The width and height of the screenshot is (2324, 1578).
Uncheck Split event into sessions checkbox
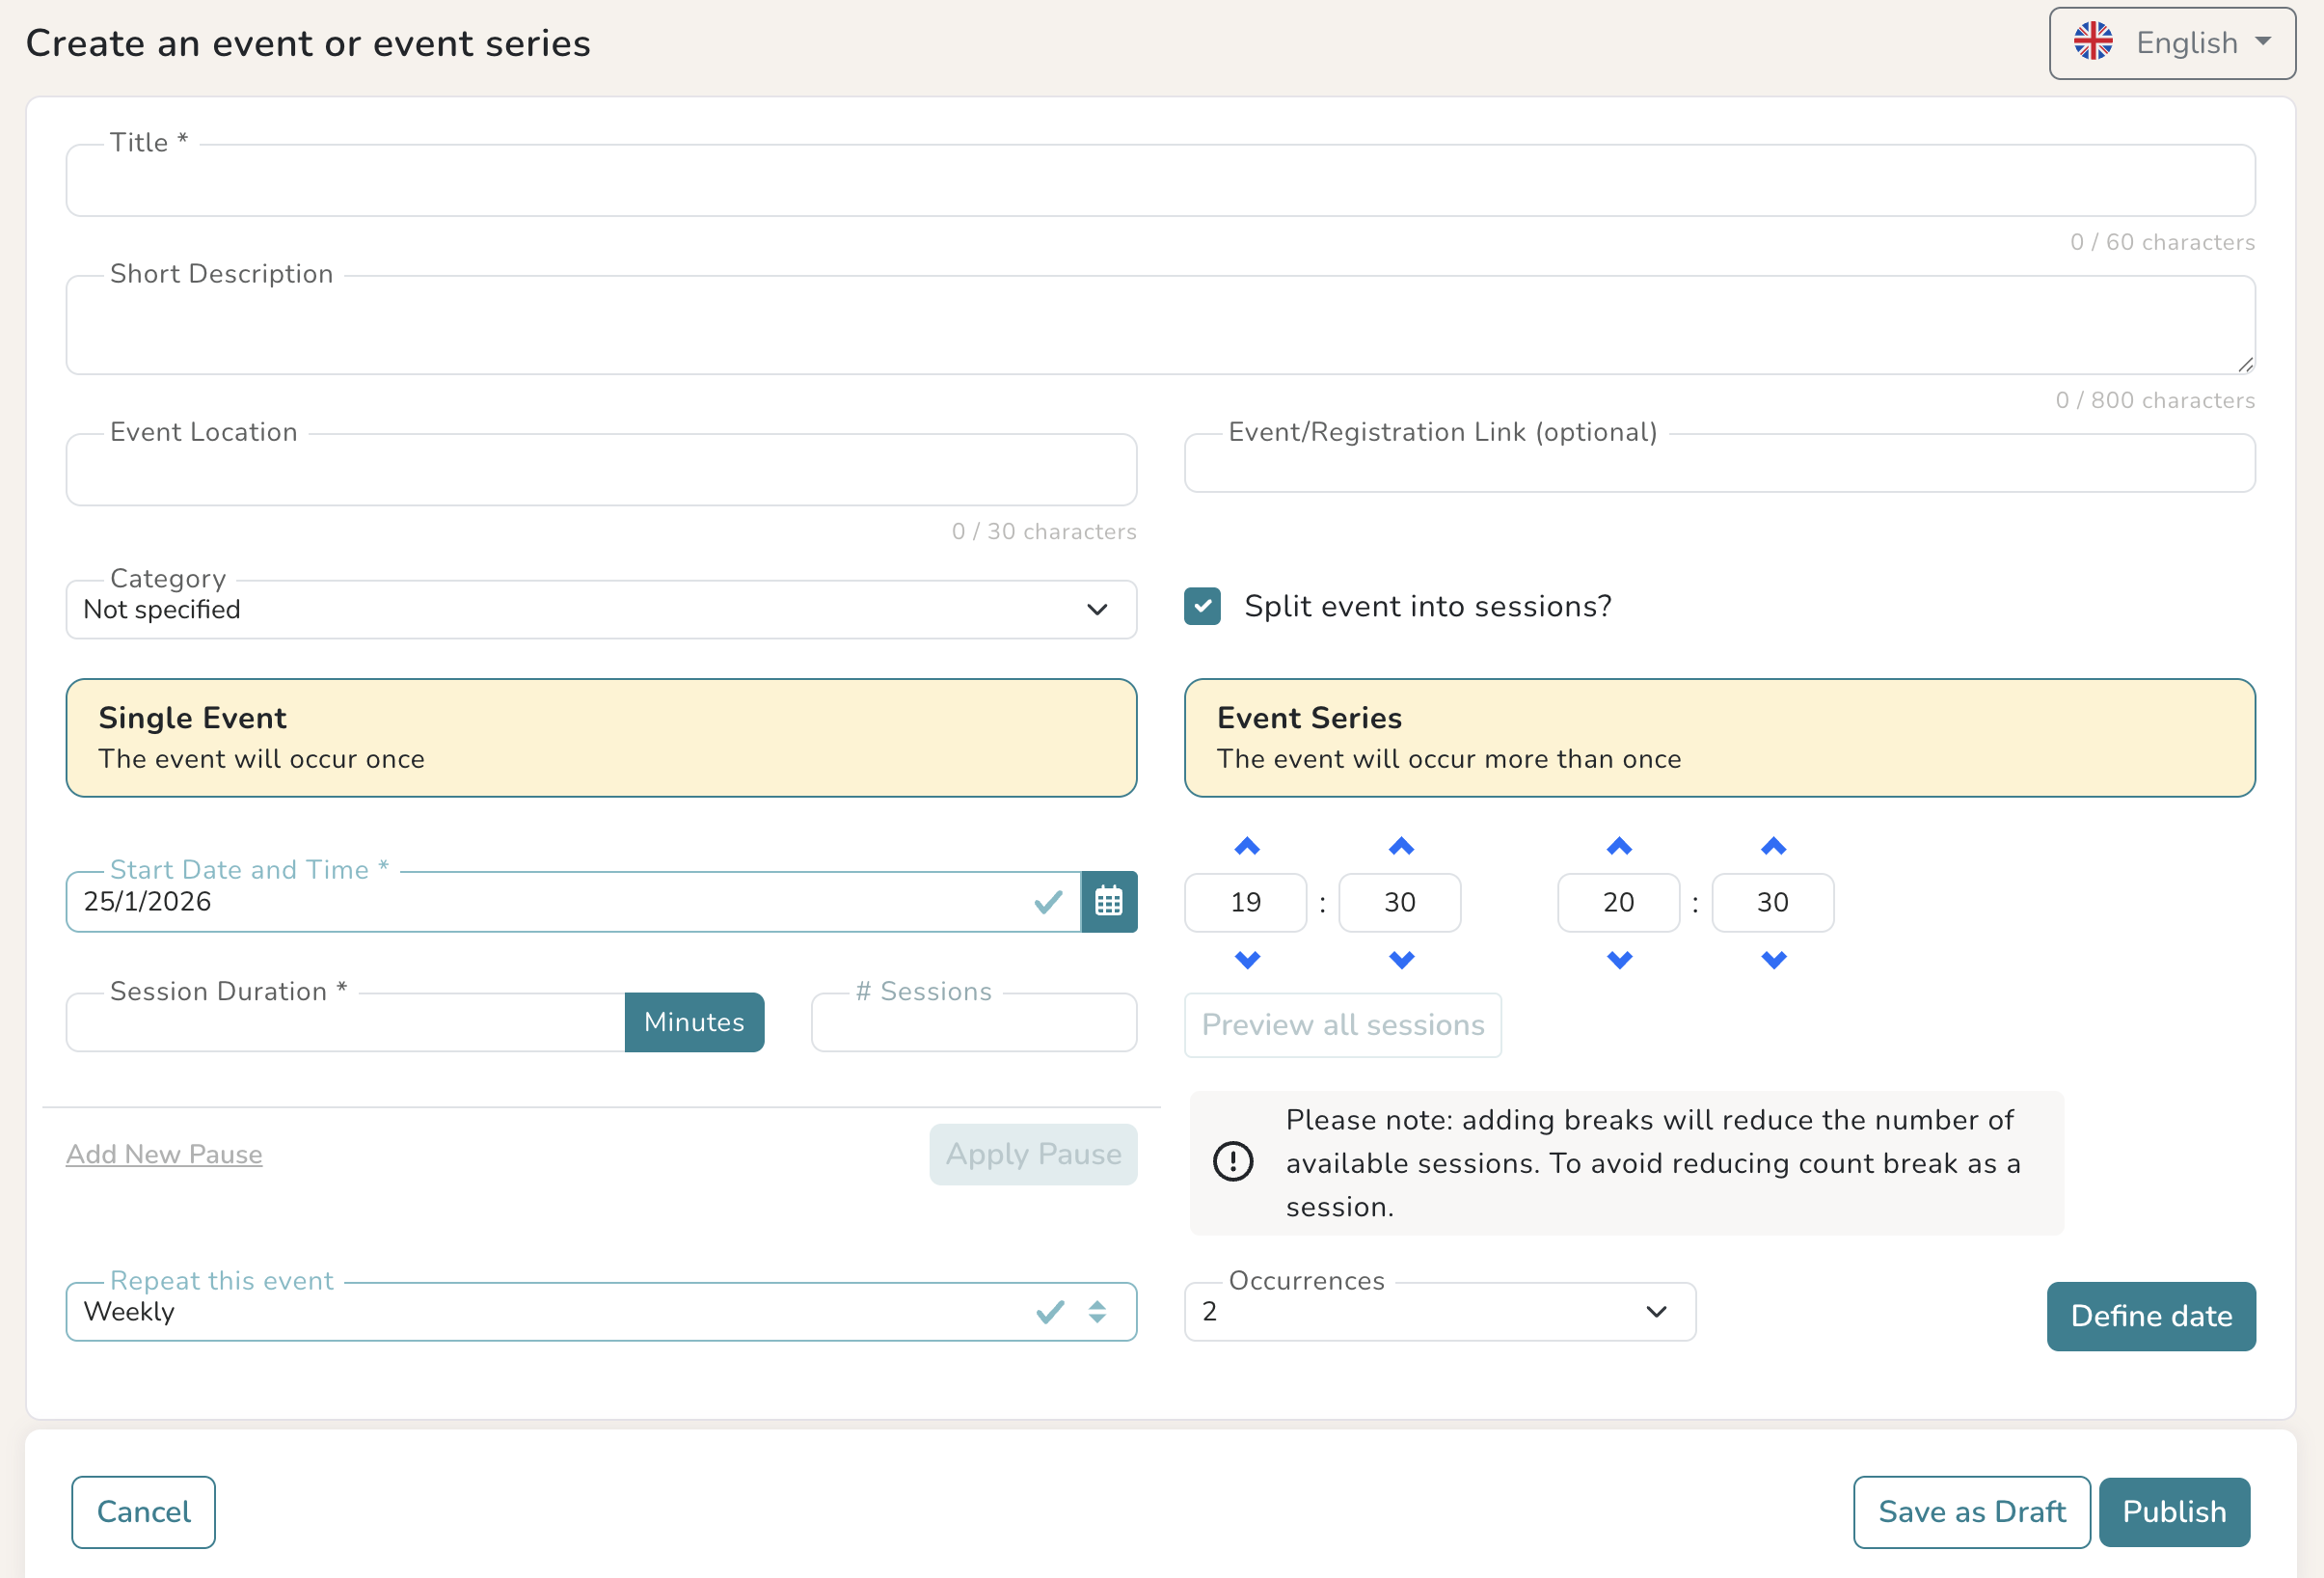(x=1202, y=606)
